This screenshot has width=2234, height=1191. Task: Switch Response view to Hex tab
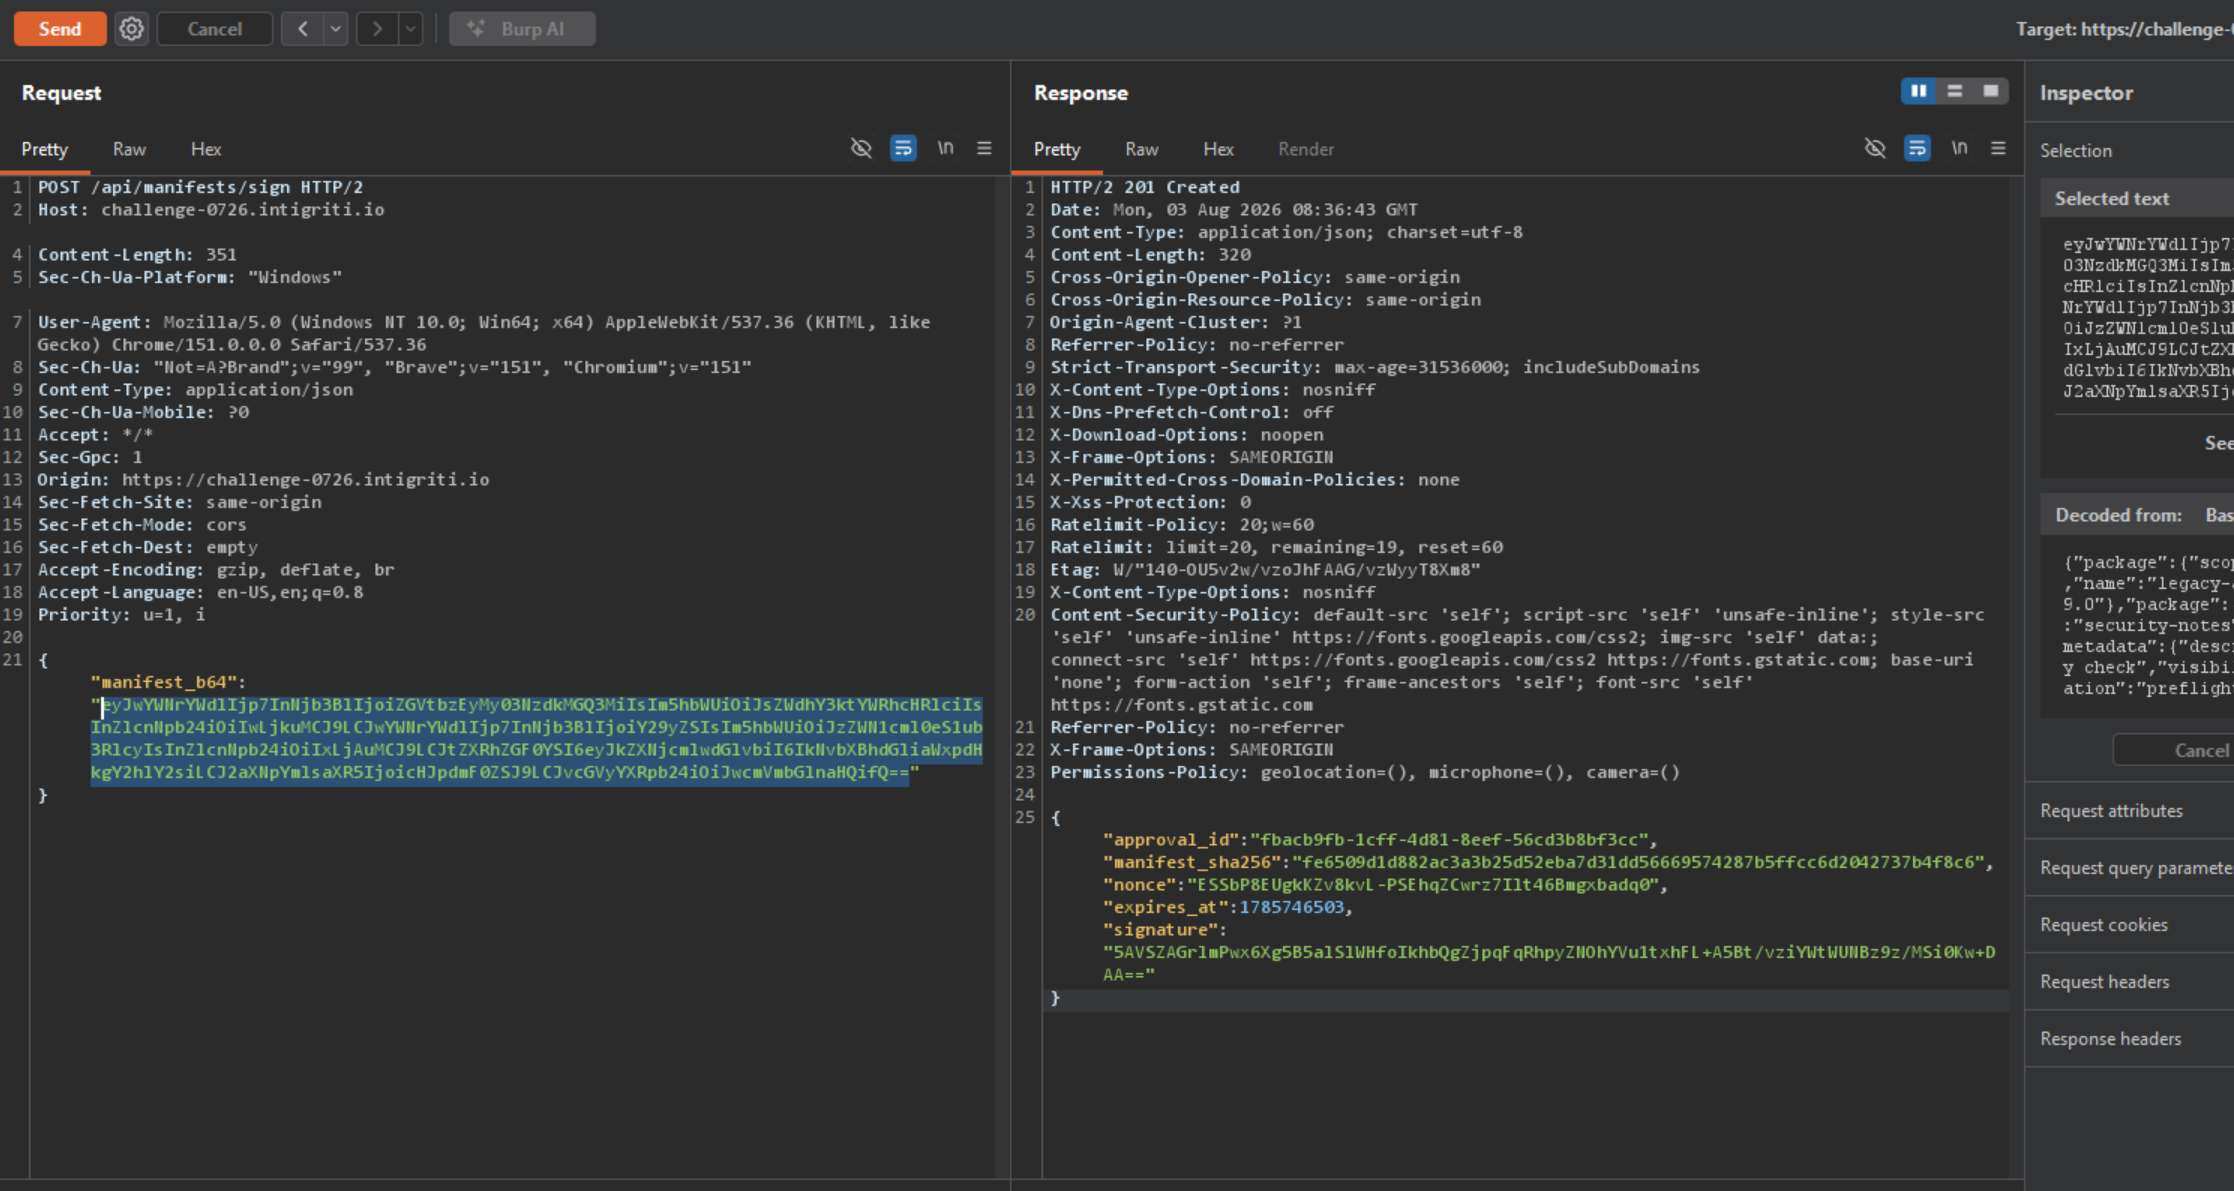coord(1218,149)
